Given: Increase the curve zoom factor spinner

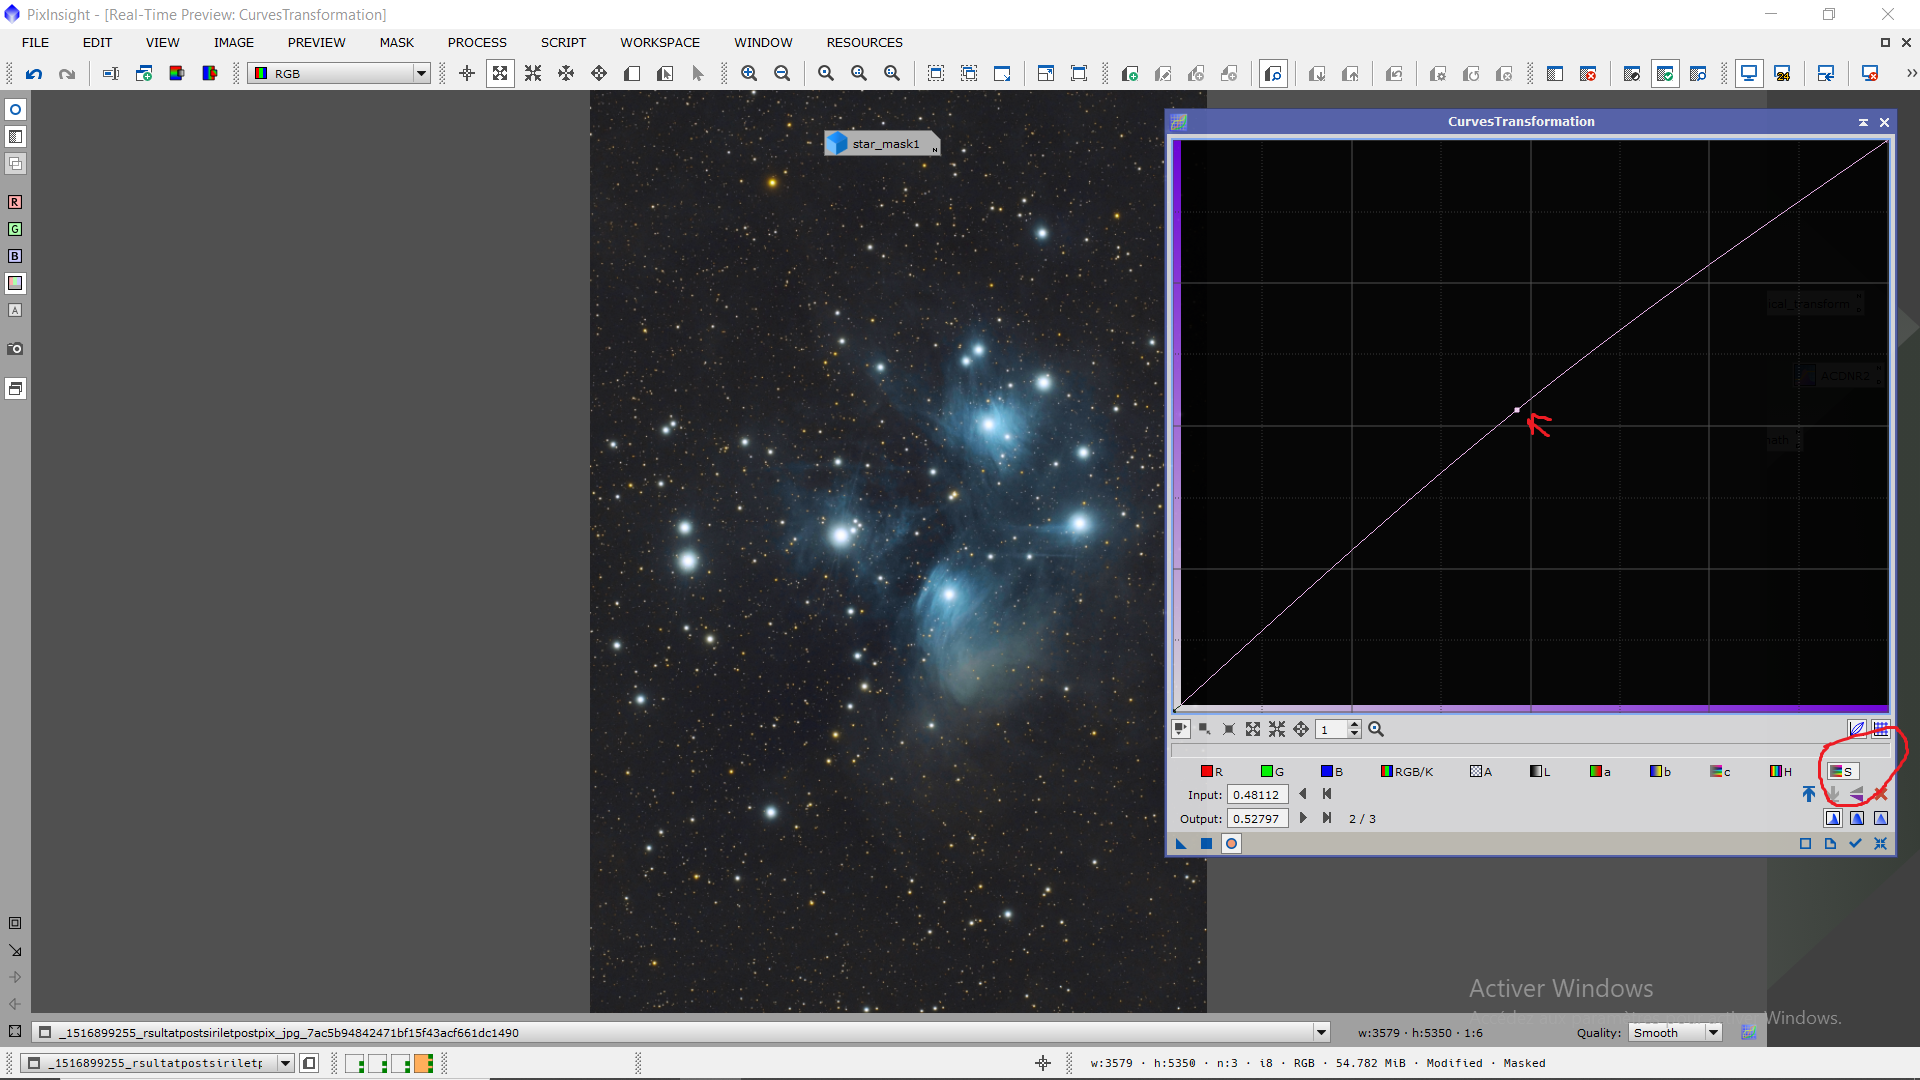Looking at the screenshot, I should (1355, 725).
